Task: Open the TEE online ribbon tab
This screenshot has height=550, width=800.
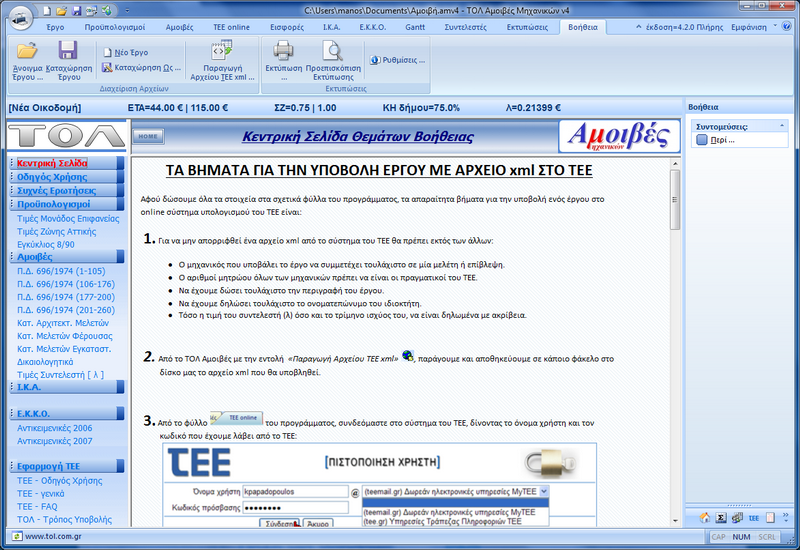Action: point(230,27)
